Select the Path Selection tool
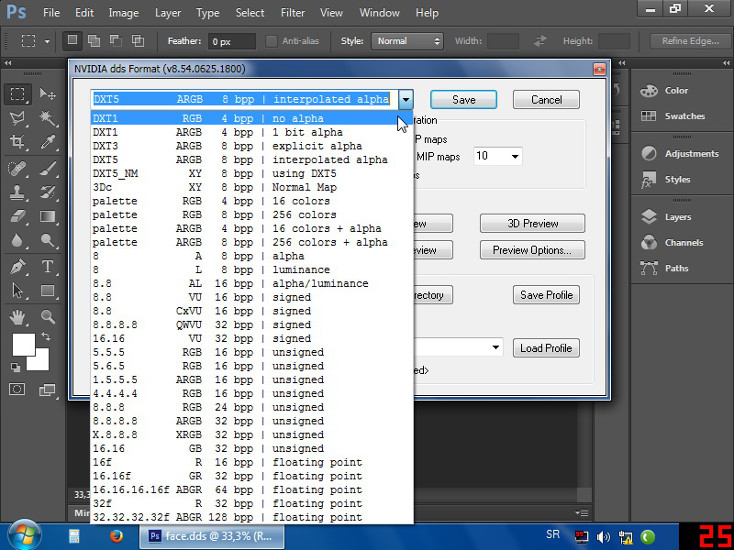Viewport: 734px width, 550px height. point(18,291)
